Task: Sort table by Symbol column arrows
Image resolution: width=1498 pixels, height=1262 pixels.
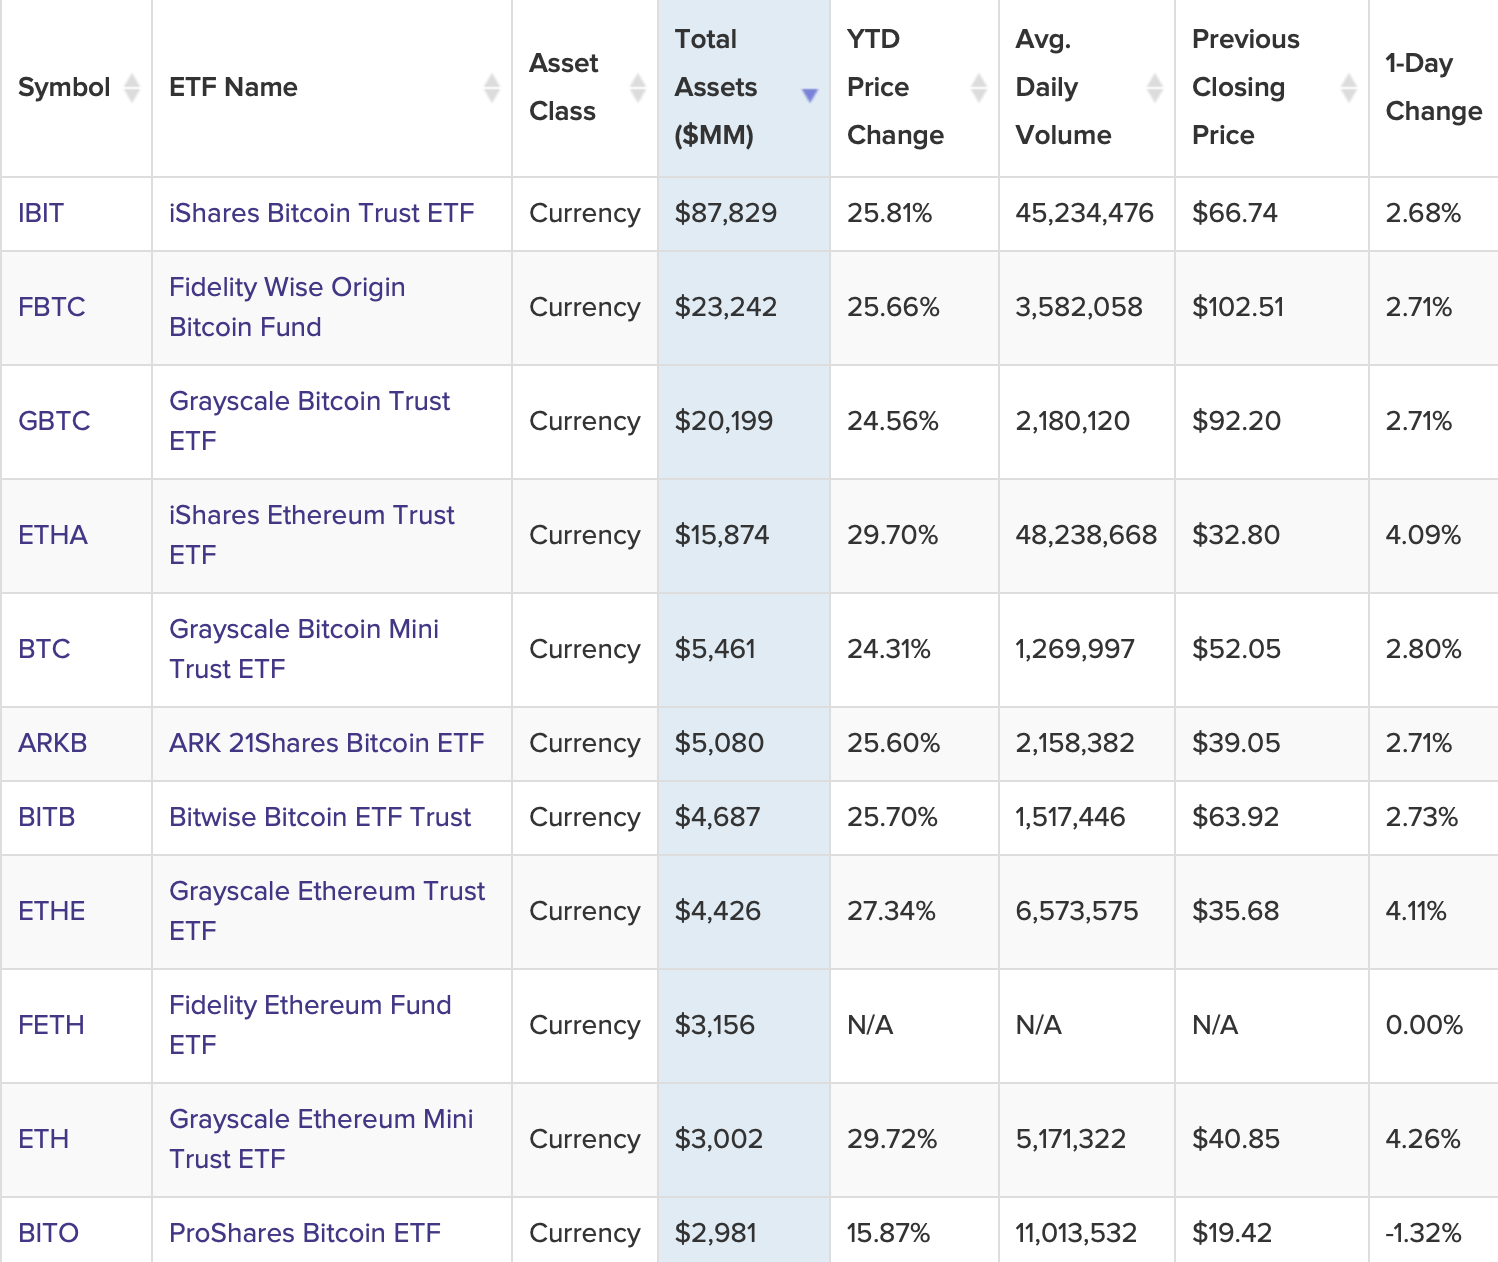Action: click(x=131, y=88)
